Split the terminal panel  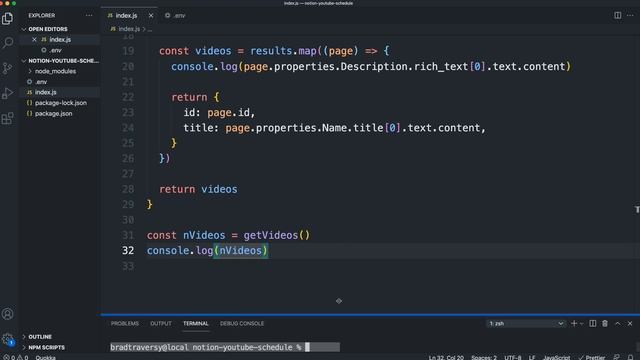[x=593, y=323]
